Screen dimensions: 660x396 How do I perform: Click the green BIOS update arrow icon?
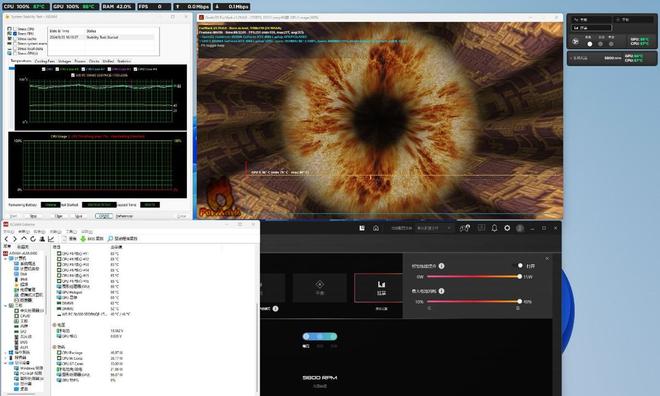tap(83, 239)
